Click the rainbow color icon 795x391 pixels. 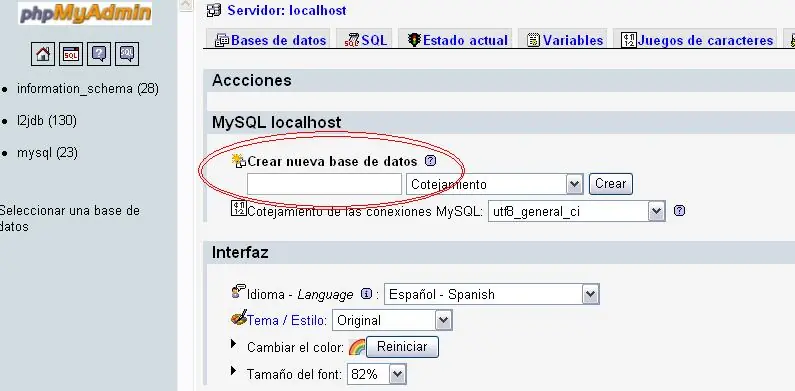(x=357, y=347)
